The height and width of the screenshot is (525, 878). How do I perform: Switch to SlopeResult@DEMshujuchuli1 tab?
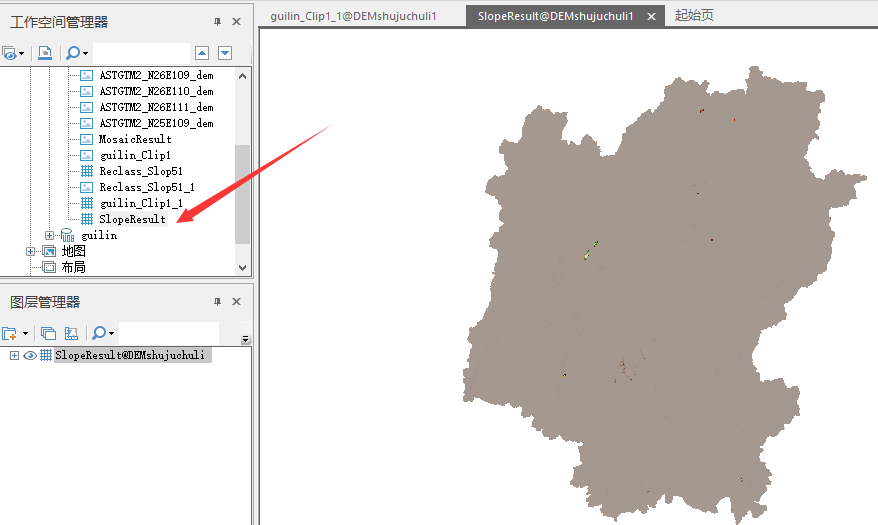tap(555, 16)
